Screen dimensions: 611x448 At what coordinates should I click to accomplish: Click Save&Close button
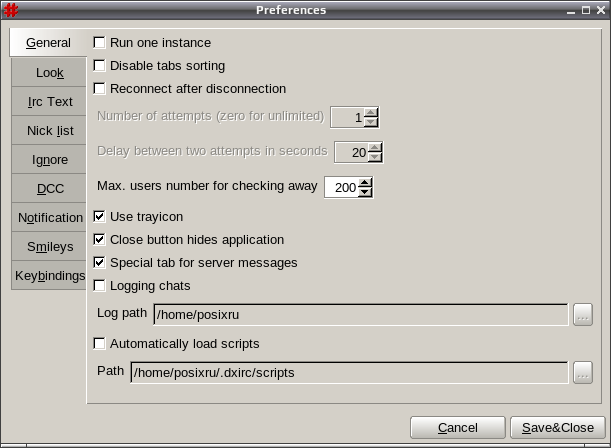[x=558, y=427]
